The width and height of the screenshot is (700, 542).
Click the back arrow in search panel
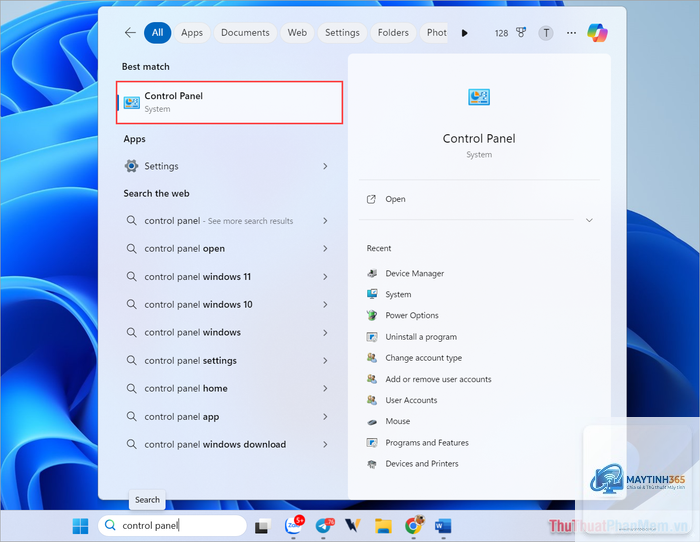click(130, 33)
